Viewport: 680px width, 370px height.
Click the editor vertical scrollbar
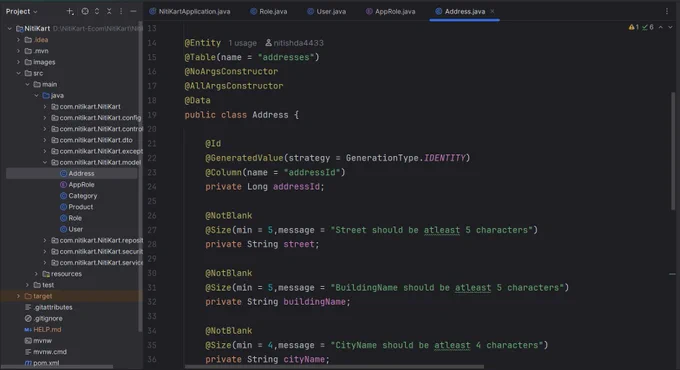673,152
